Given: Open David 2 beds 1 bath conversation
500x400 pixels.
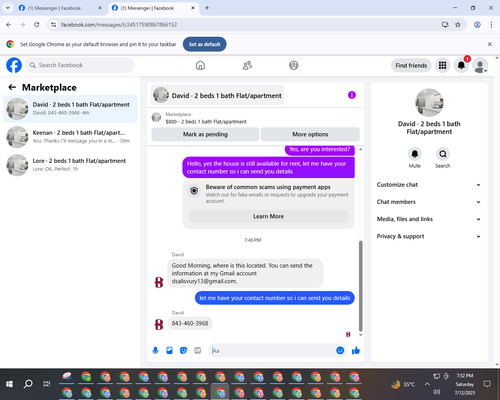Looking at the screenshot, I should (x=70, y=109).
